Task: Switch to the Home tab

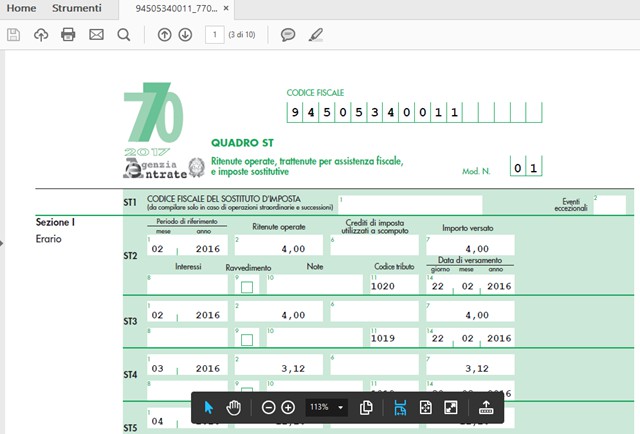Action: pyautogui.click(x=21, y=9)
